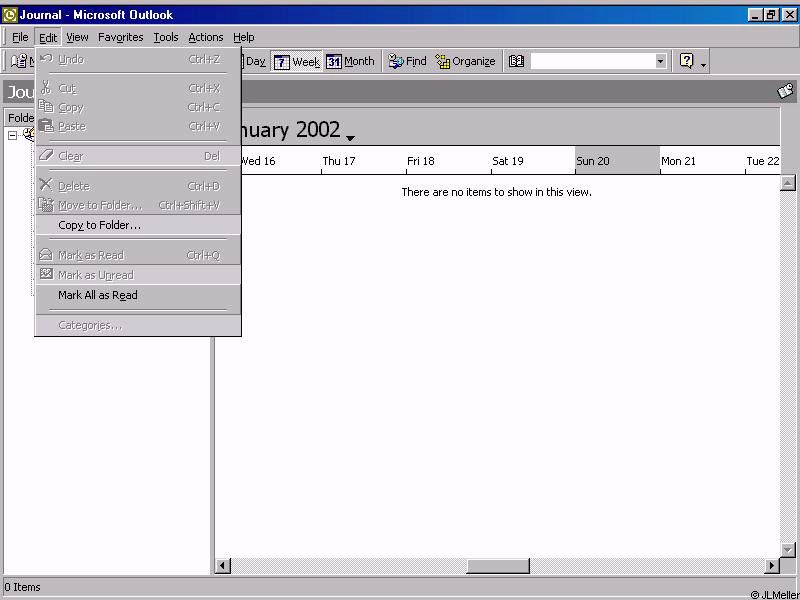Click the Thu 17 date header
Image resolution: width=800 pixels, height=600 pixels.
click(364, 161)
